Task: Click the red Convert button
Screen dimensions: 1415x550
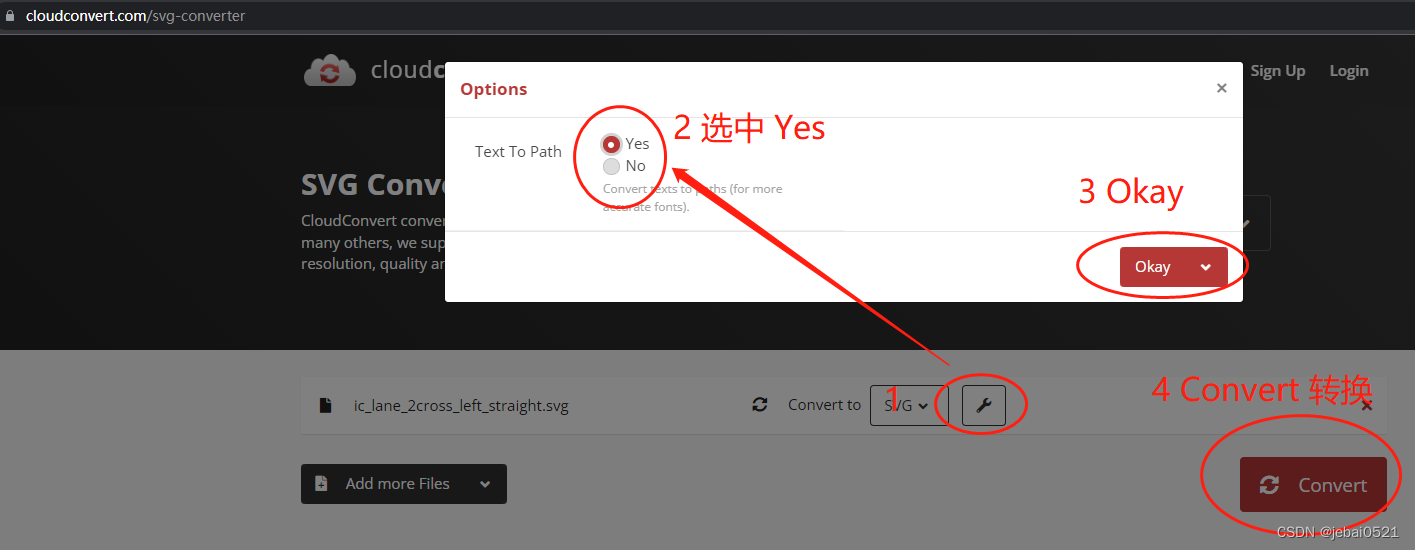Action: coord(1313,485)
